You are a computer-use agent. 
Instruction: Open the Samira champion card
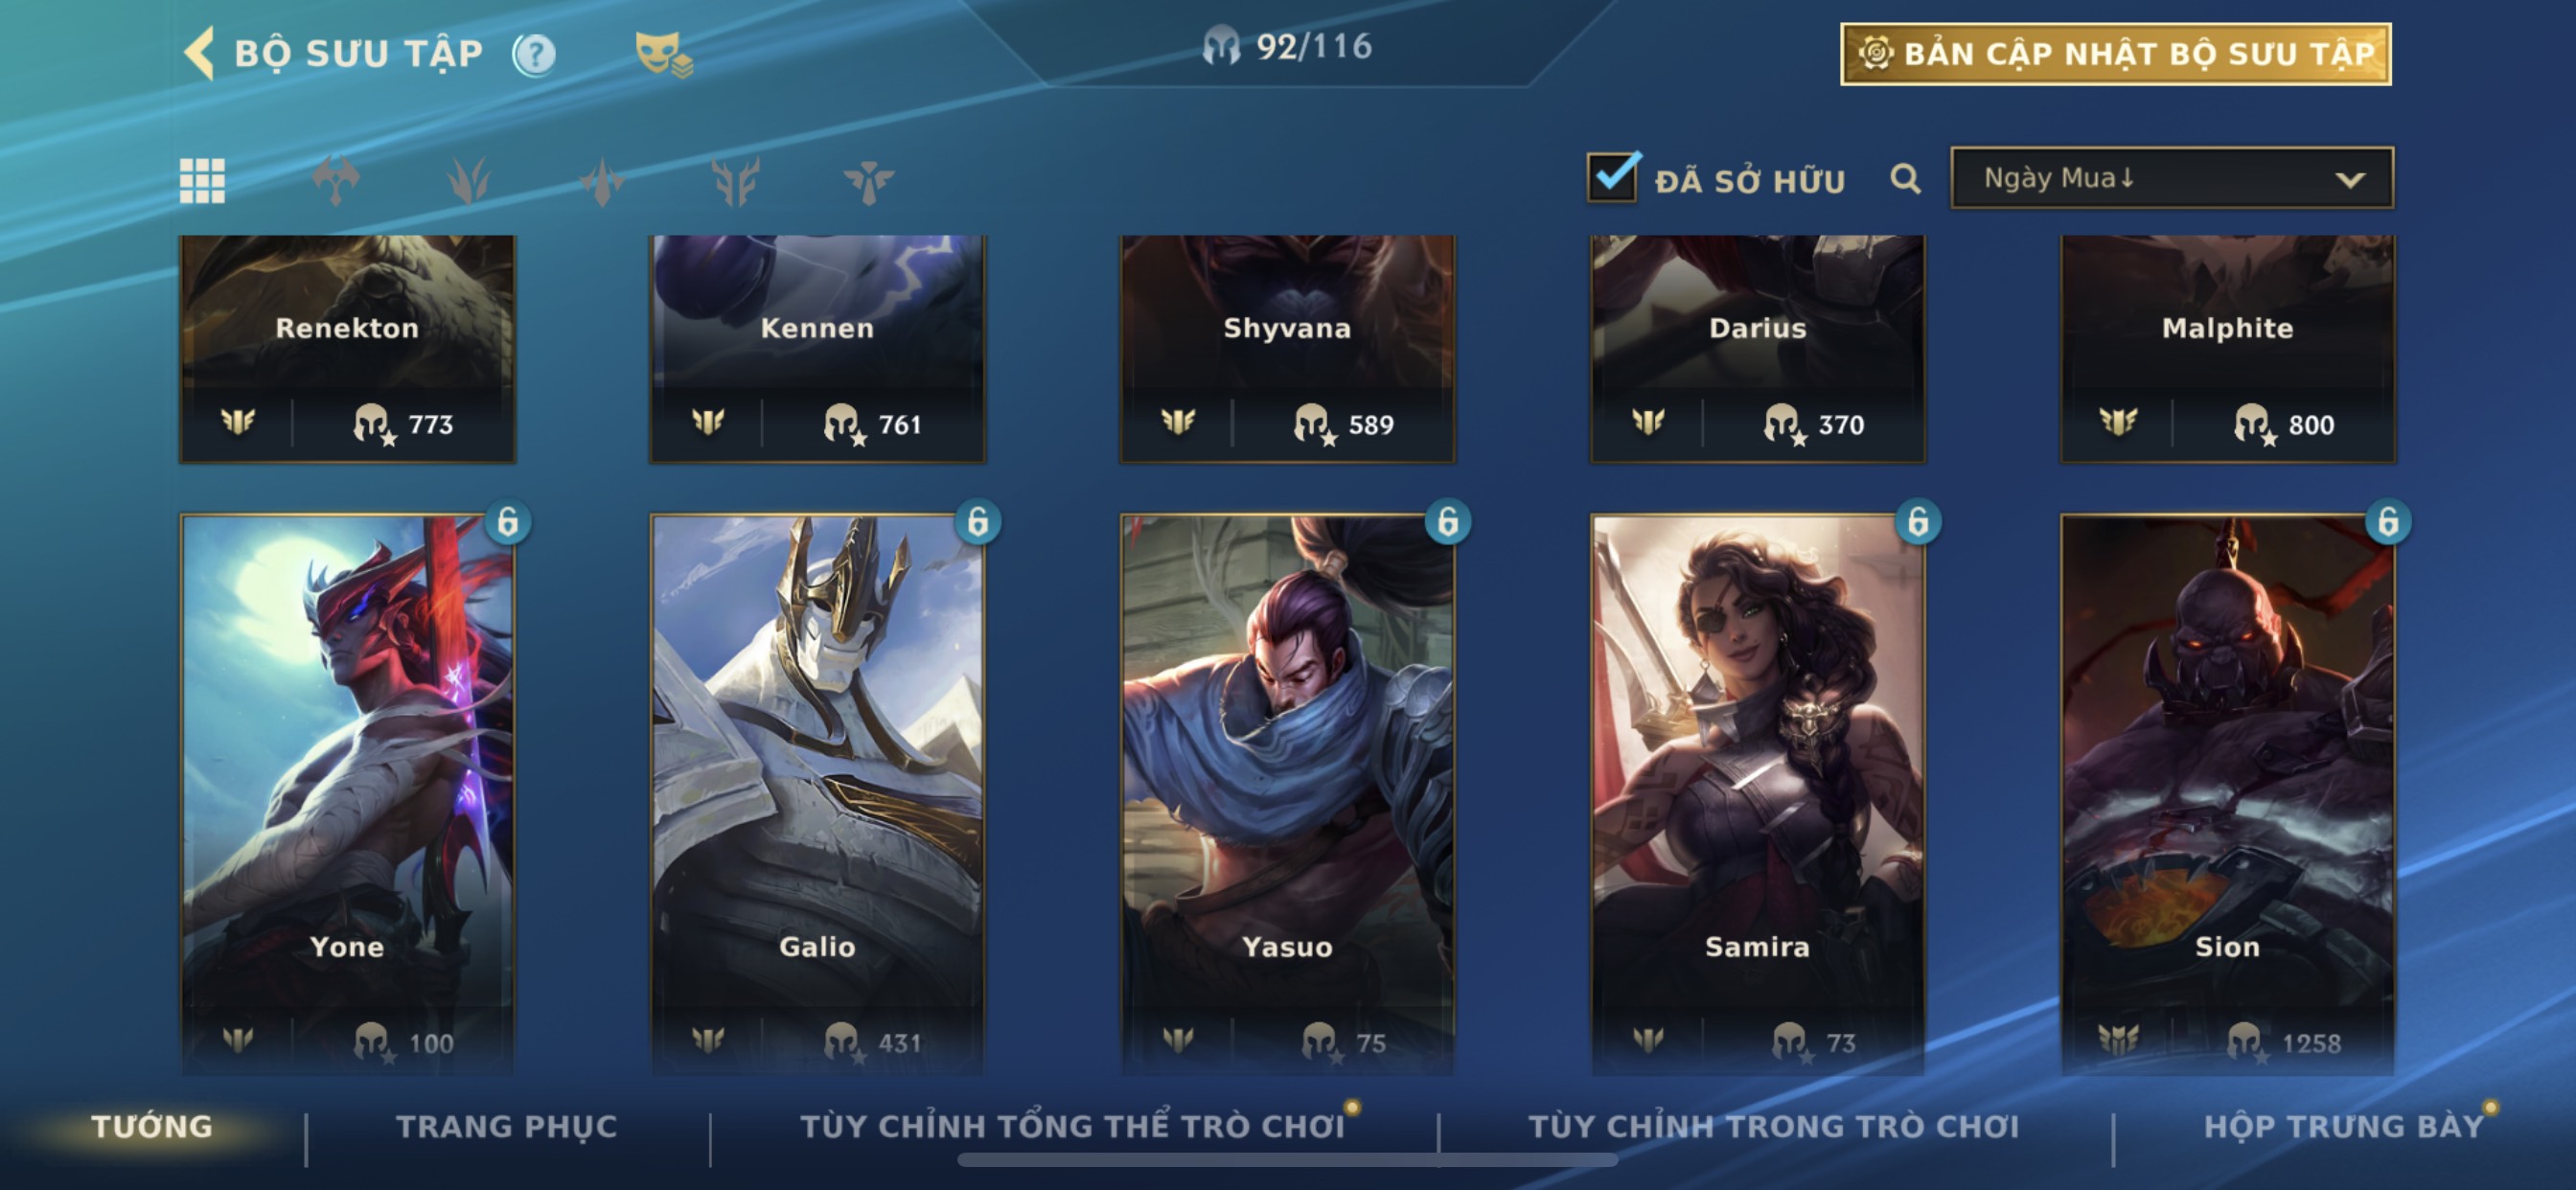(x=1757, y=794)
